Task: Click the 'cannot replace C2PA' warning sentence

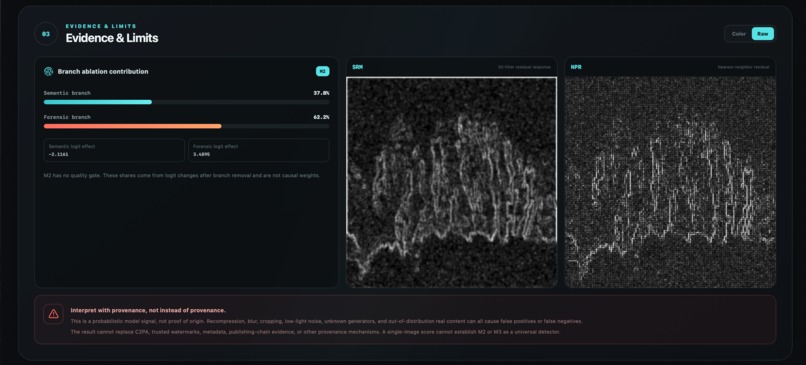Action: [315, 332]
